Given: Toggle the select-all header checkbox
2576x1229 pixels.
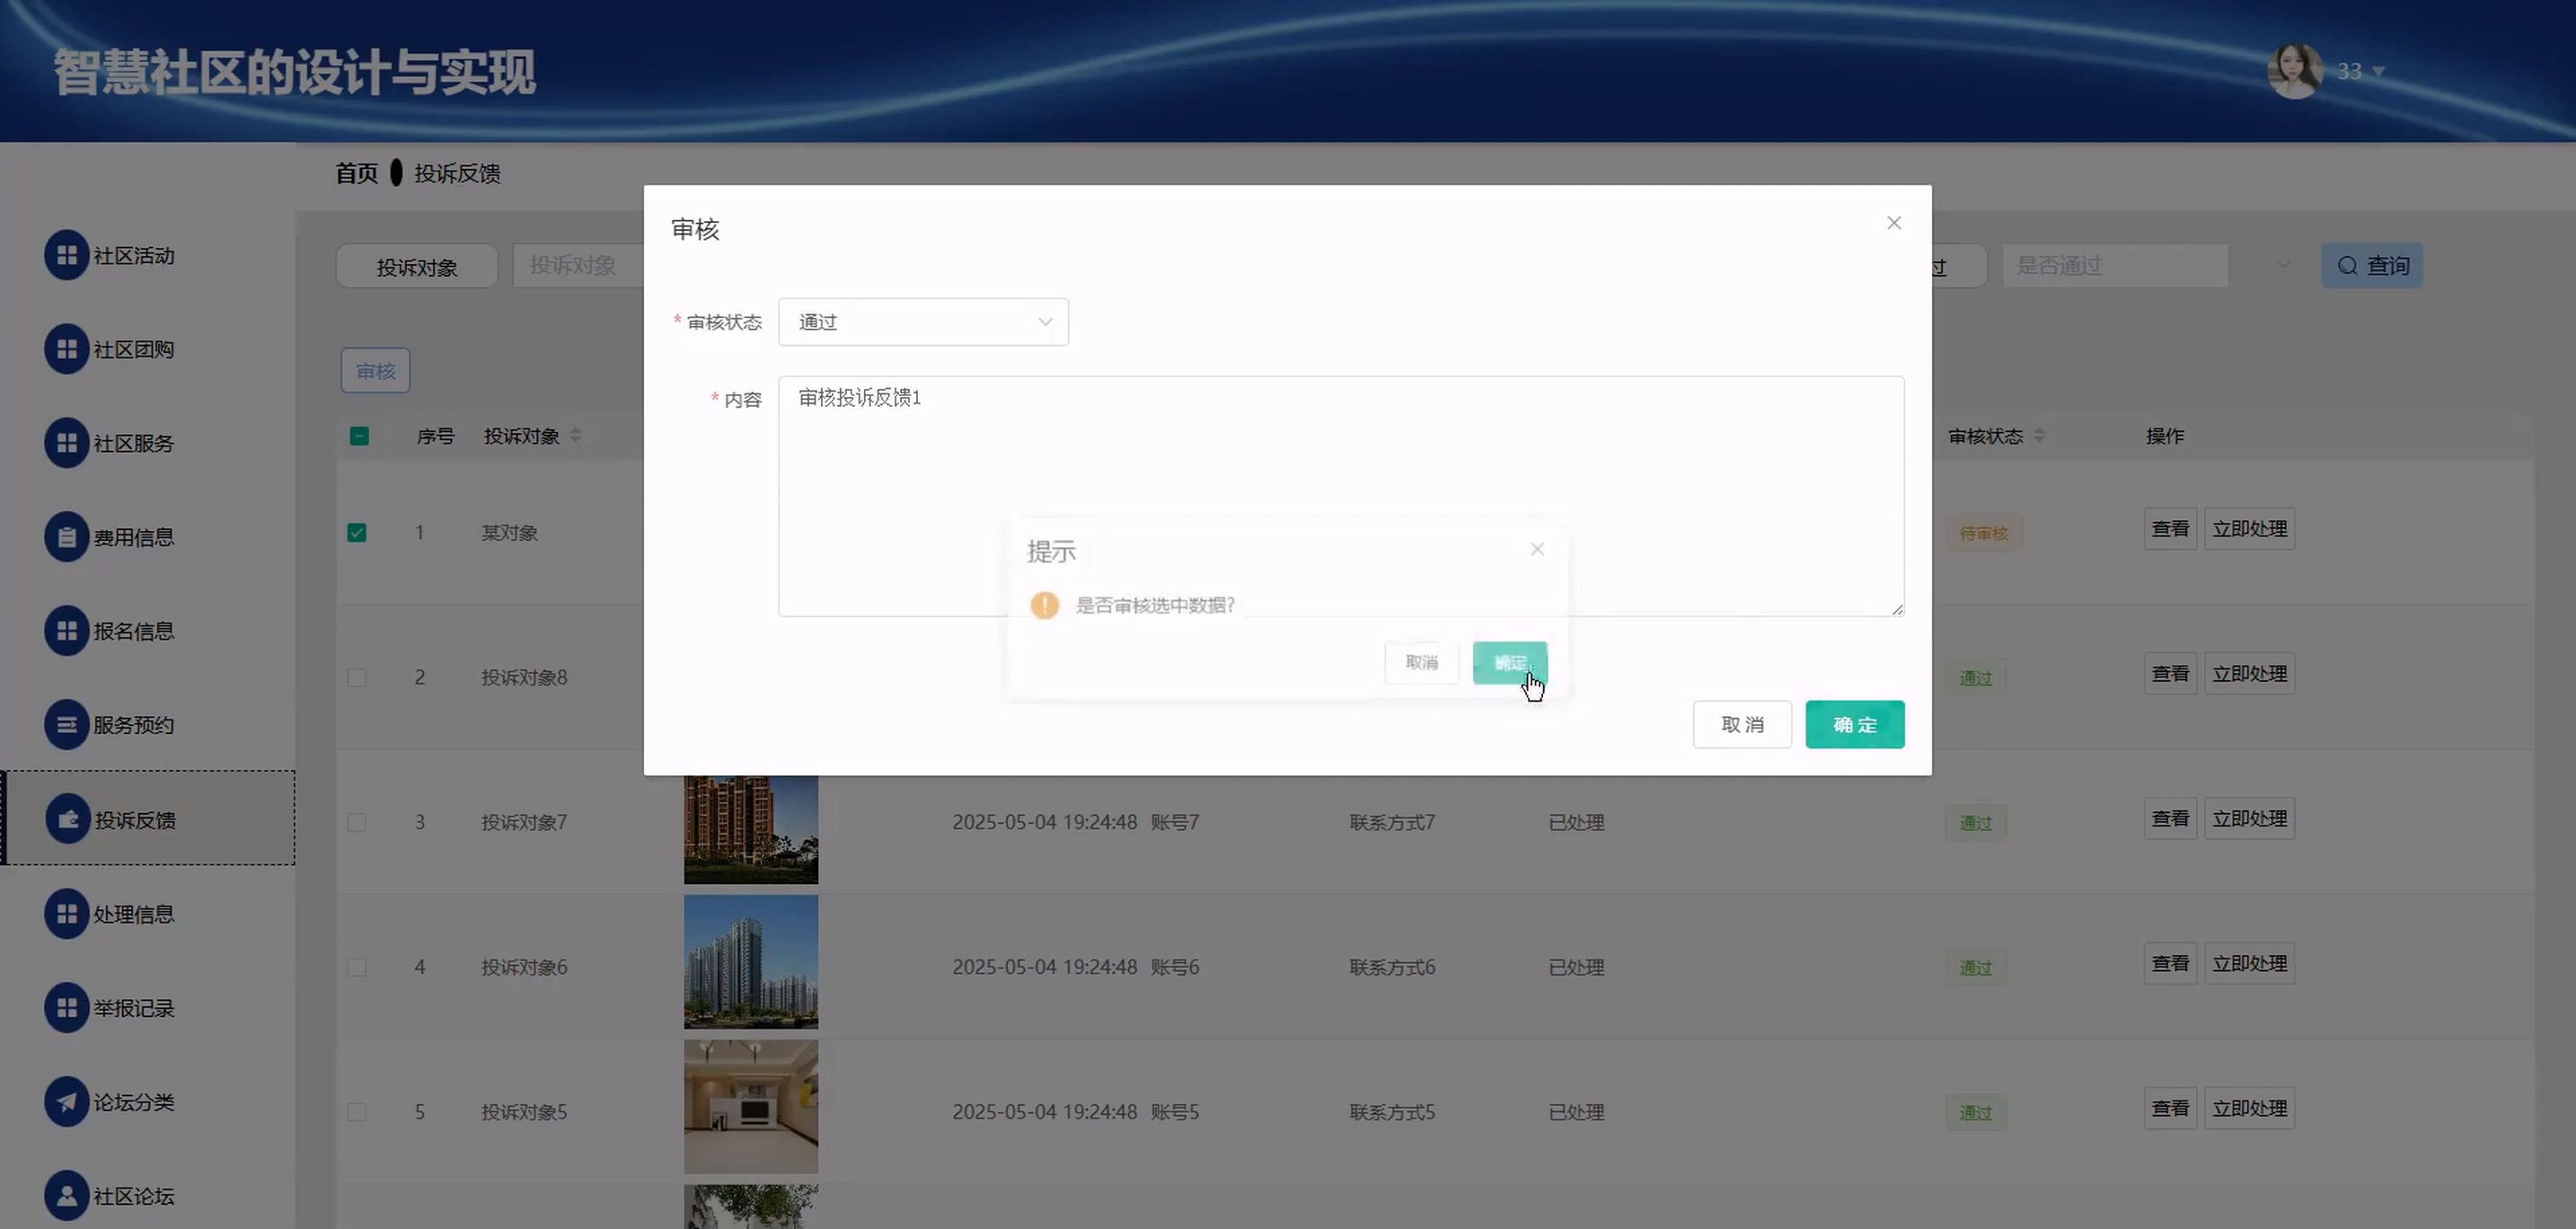Looking at the screenshot, I should pyautogui.click(x=359, y=436).
